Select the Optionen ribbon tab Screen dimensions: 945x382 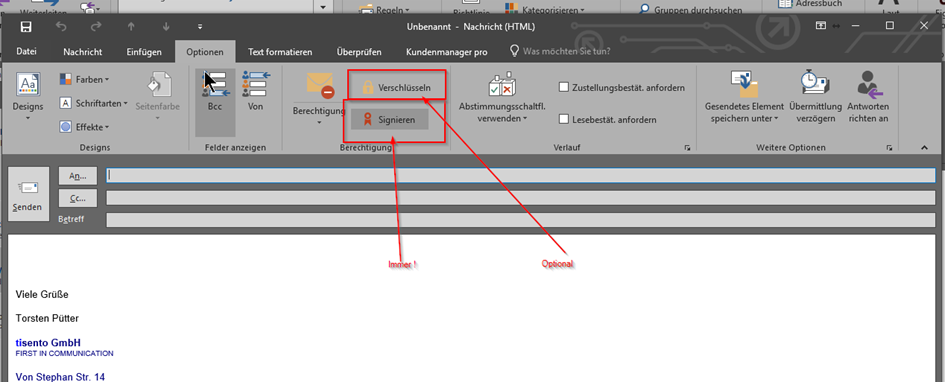click(x=205, y=52)
